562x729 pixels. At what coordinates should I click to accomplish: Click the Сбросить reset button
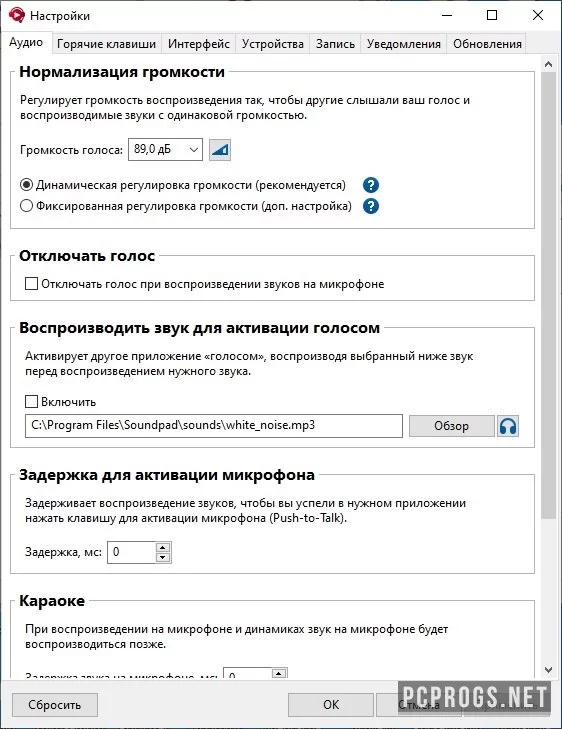point(55,705)
